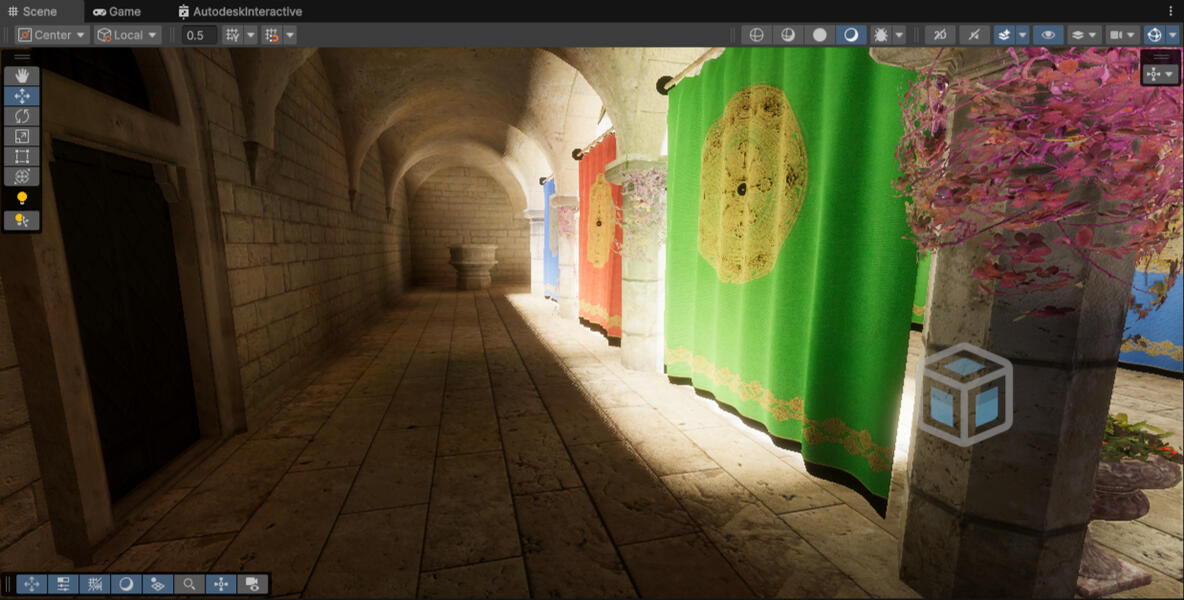The width and height of the screenshot is (1184, 600).
Task: Click the wireframe sphere draw mode icon
Action: pyautogui.click(x=757, y=35)
